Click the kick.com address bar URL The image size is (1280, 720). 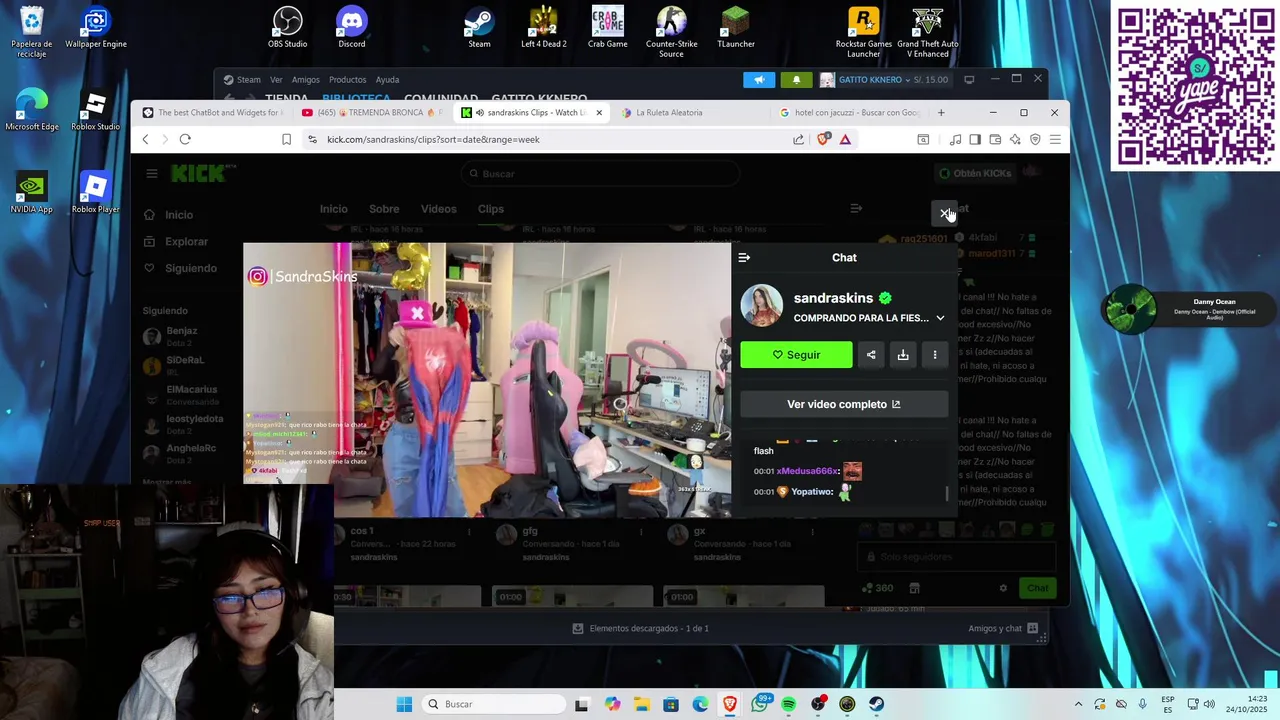[x=433, y=139]
